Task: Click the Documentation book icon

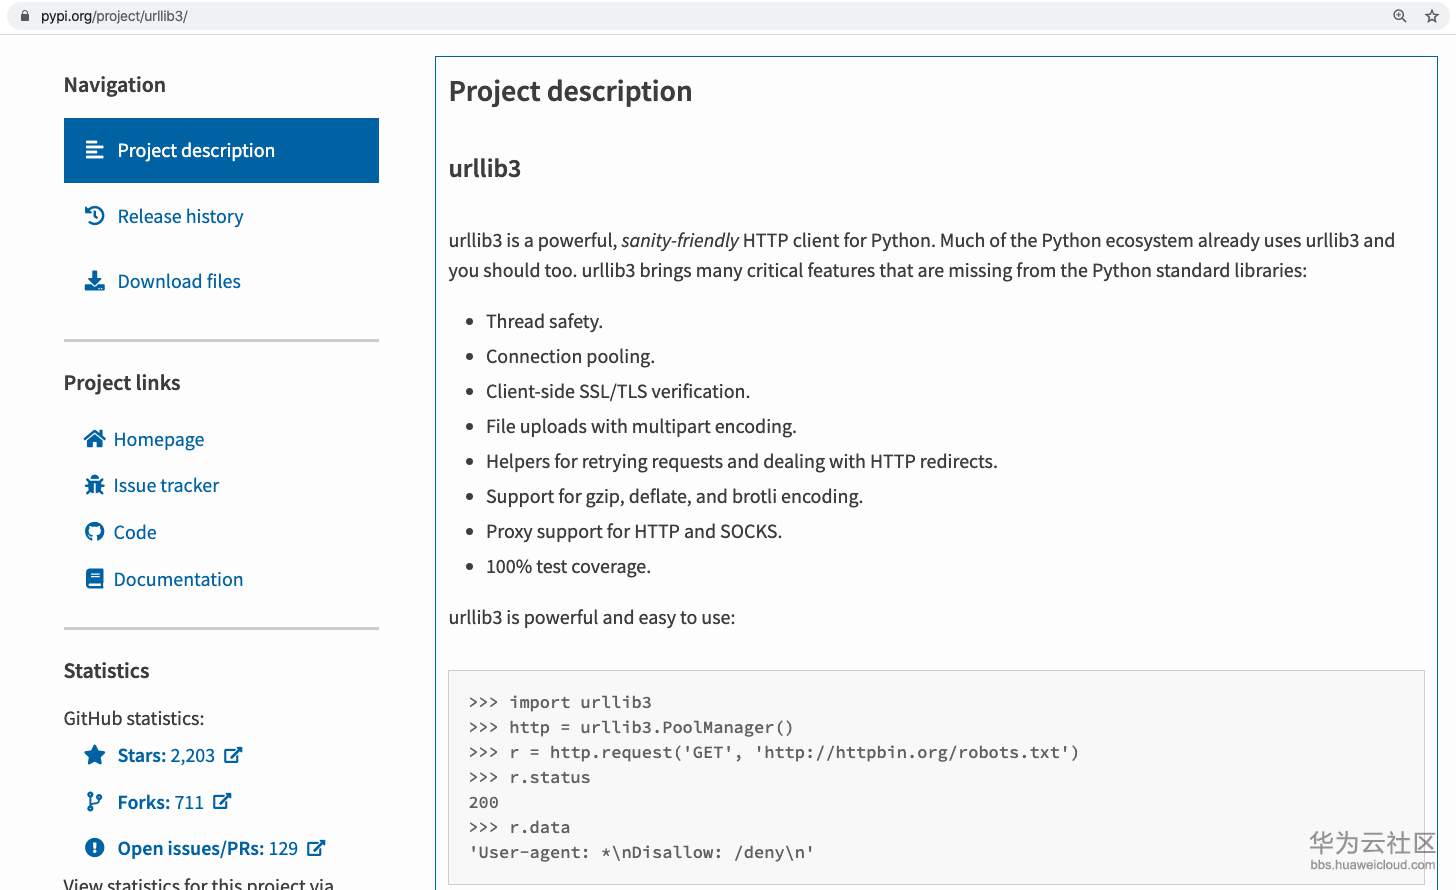Action: click(x=95, y=579)
